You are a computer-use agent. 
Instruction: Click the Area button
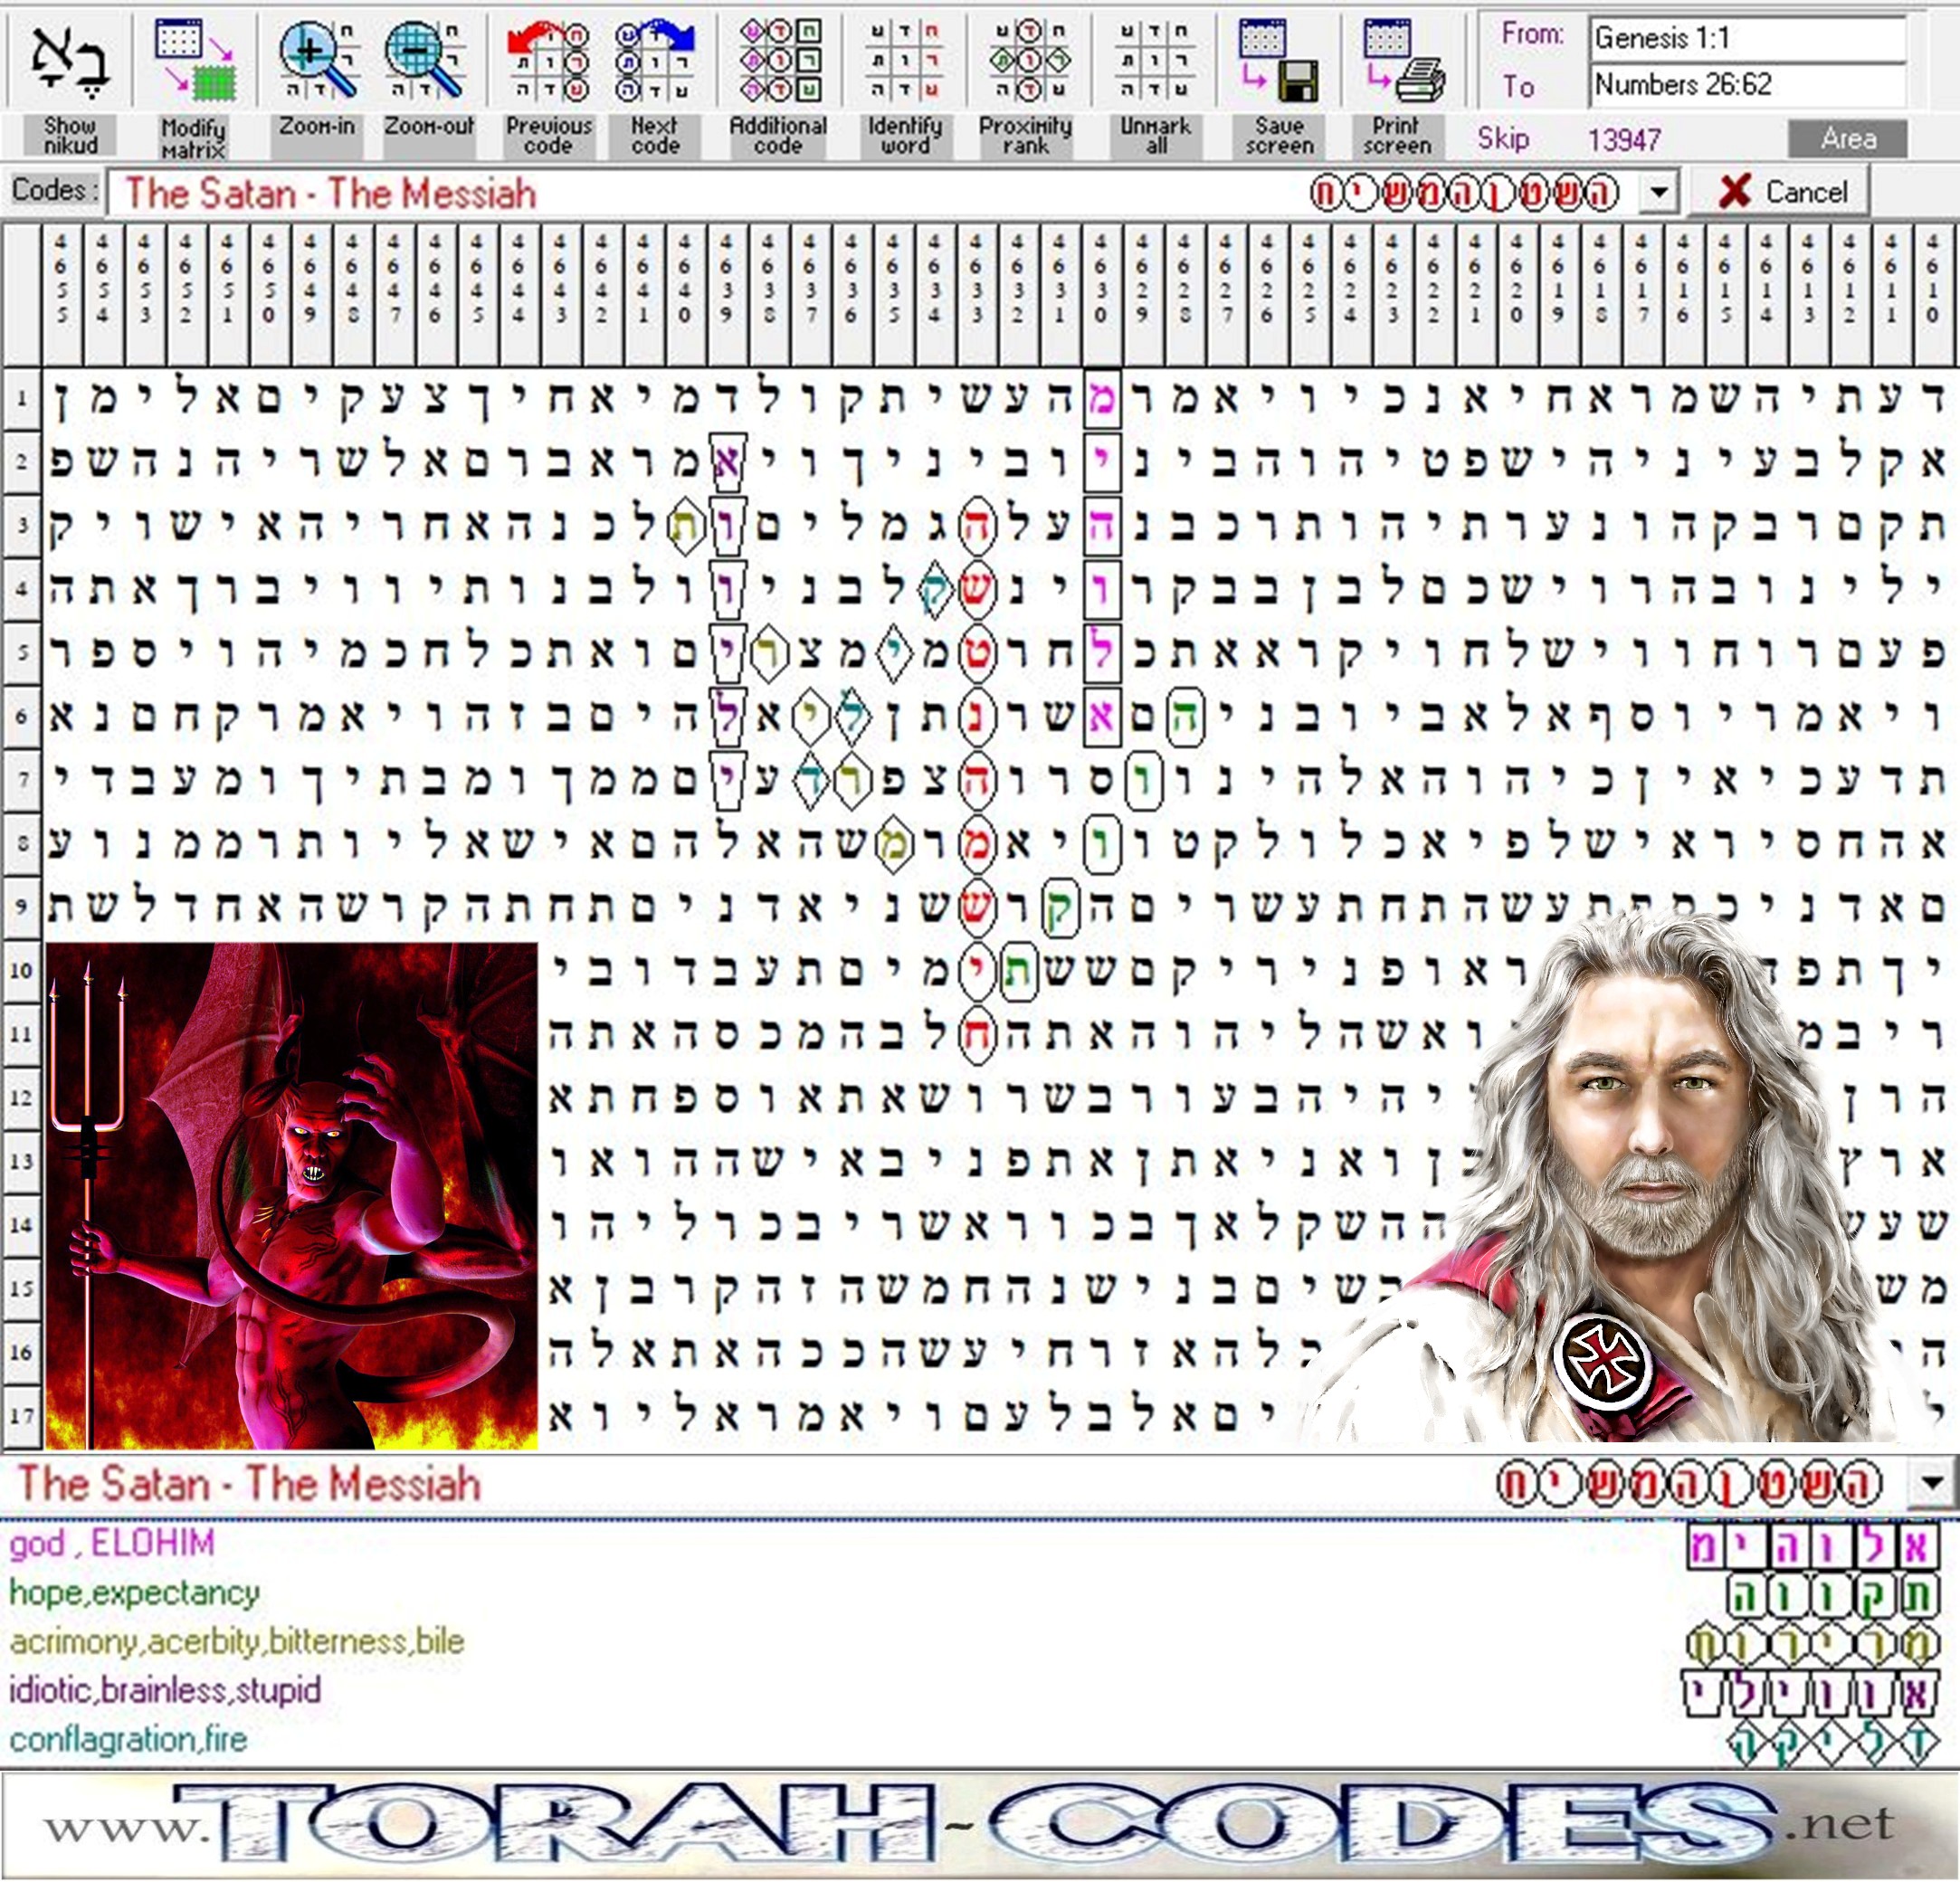[1847, 138]
